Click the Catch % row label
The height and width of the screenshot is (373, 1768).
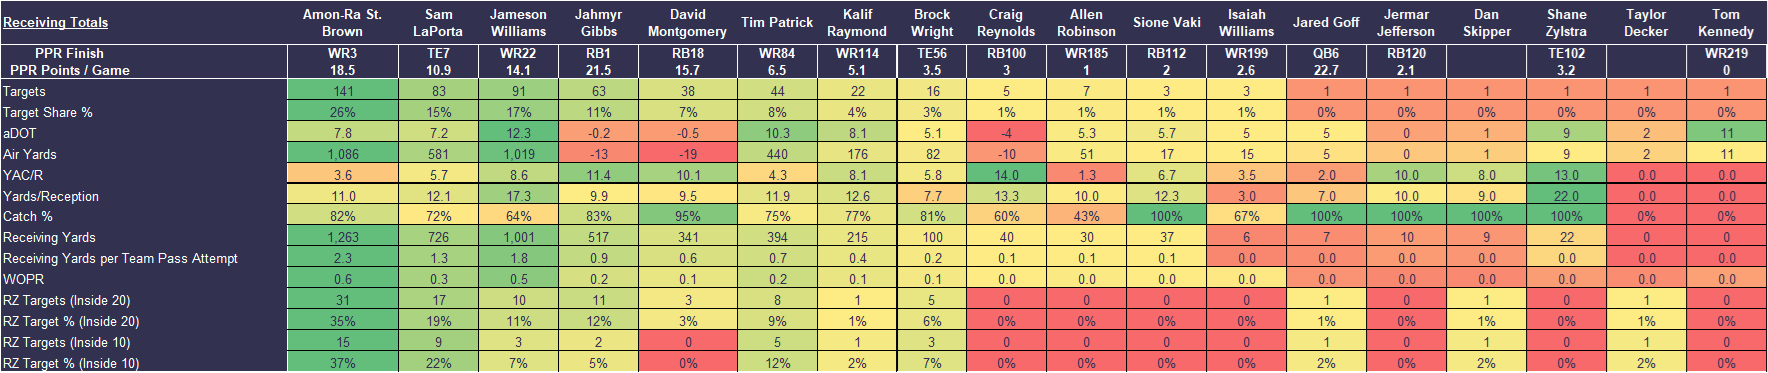28,216
